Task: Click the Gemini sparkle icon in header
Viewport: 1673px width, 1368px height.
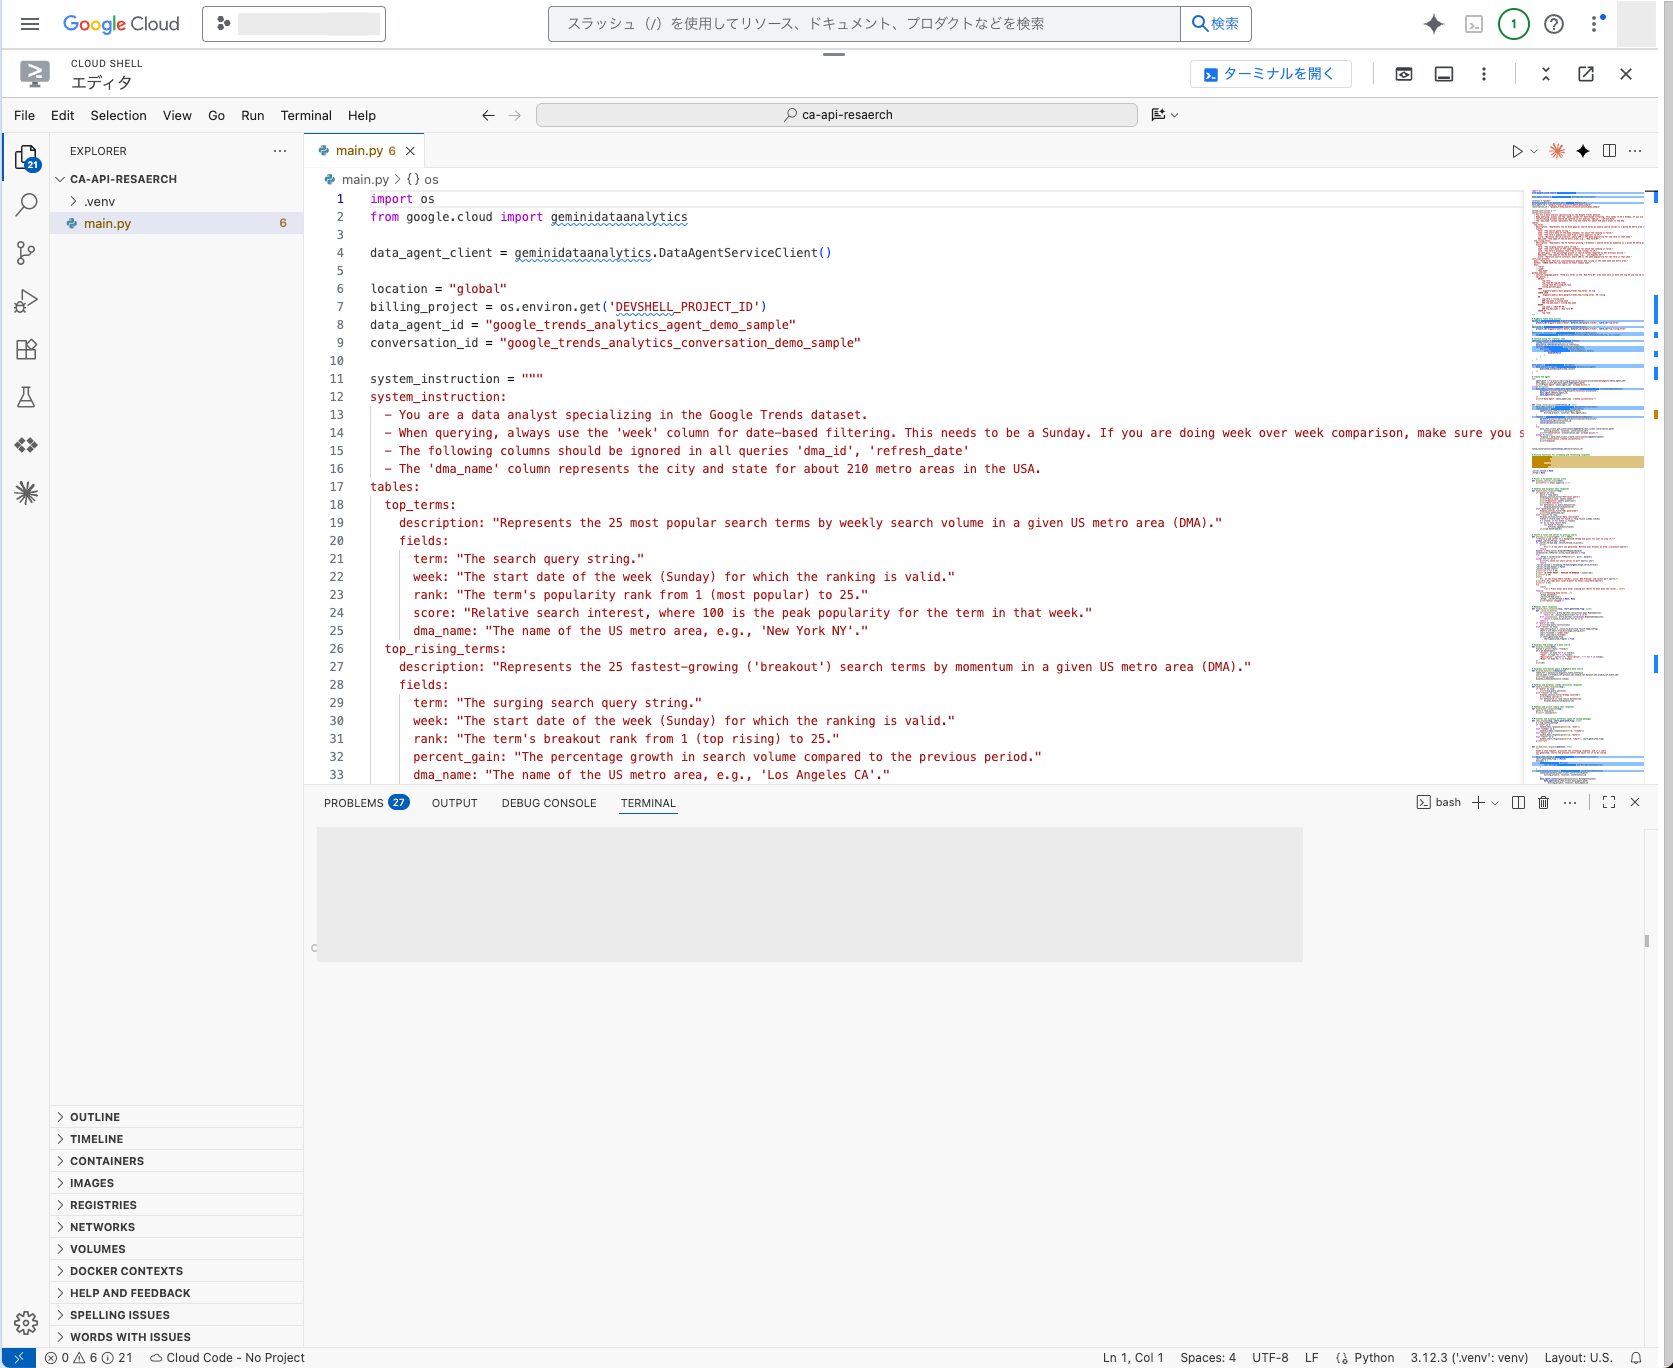Action: pos(1433,24)
